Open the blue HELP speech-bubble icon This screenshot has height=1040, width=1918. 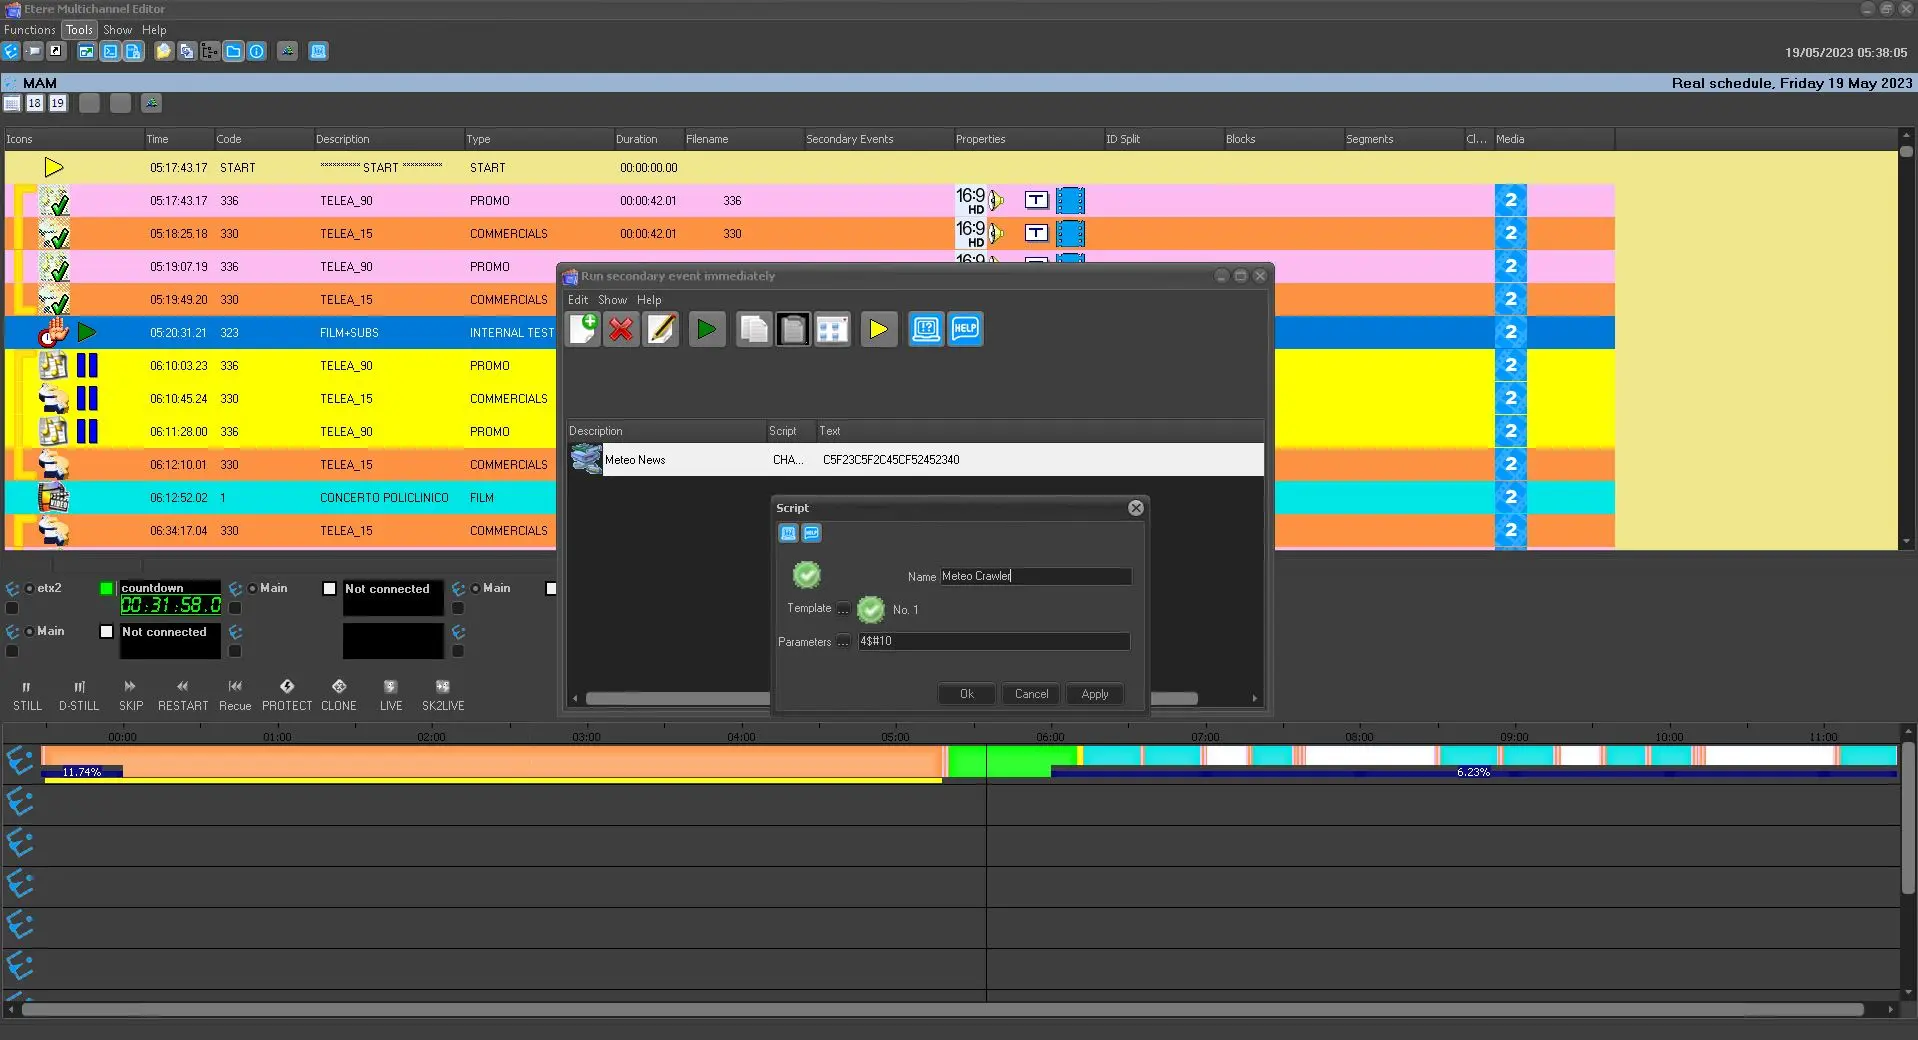(x=965, y=329)
